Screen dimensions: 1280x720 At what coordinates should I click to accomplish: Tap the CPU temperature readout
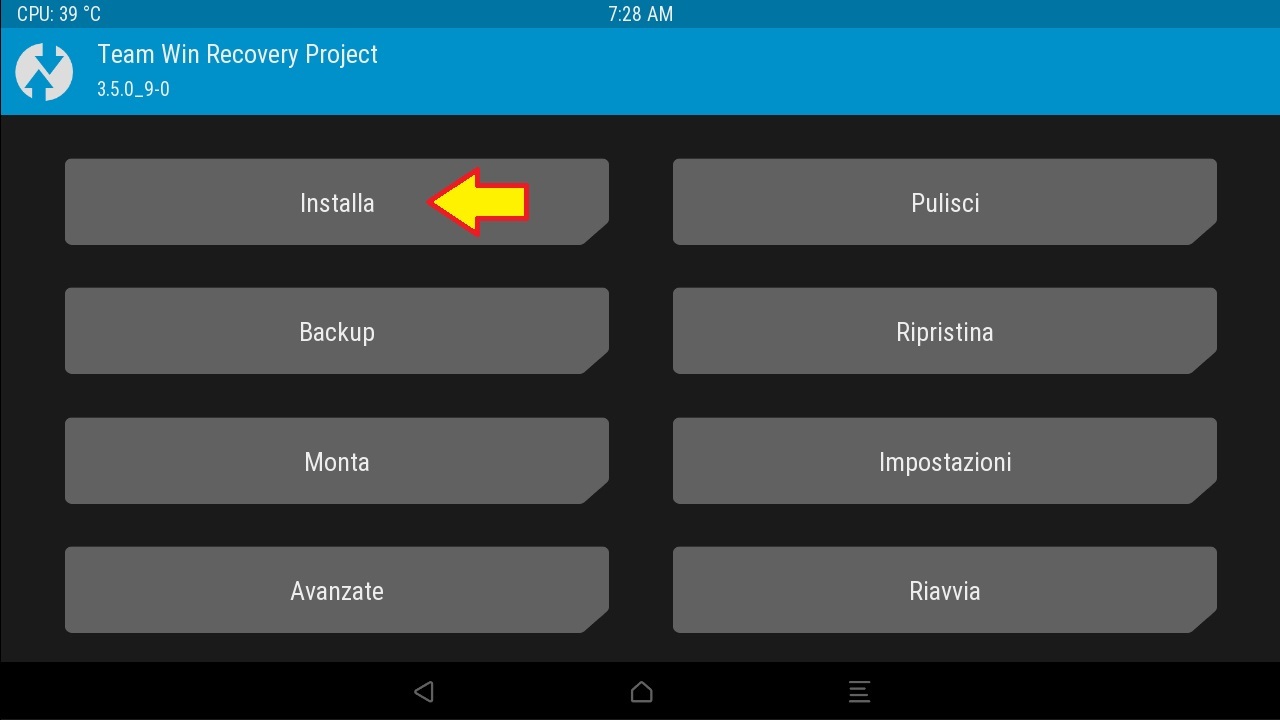click(59, 14)
